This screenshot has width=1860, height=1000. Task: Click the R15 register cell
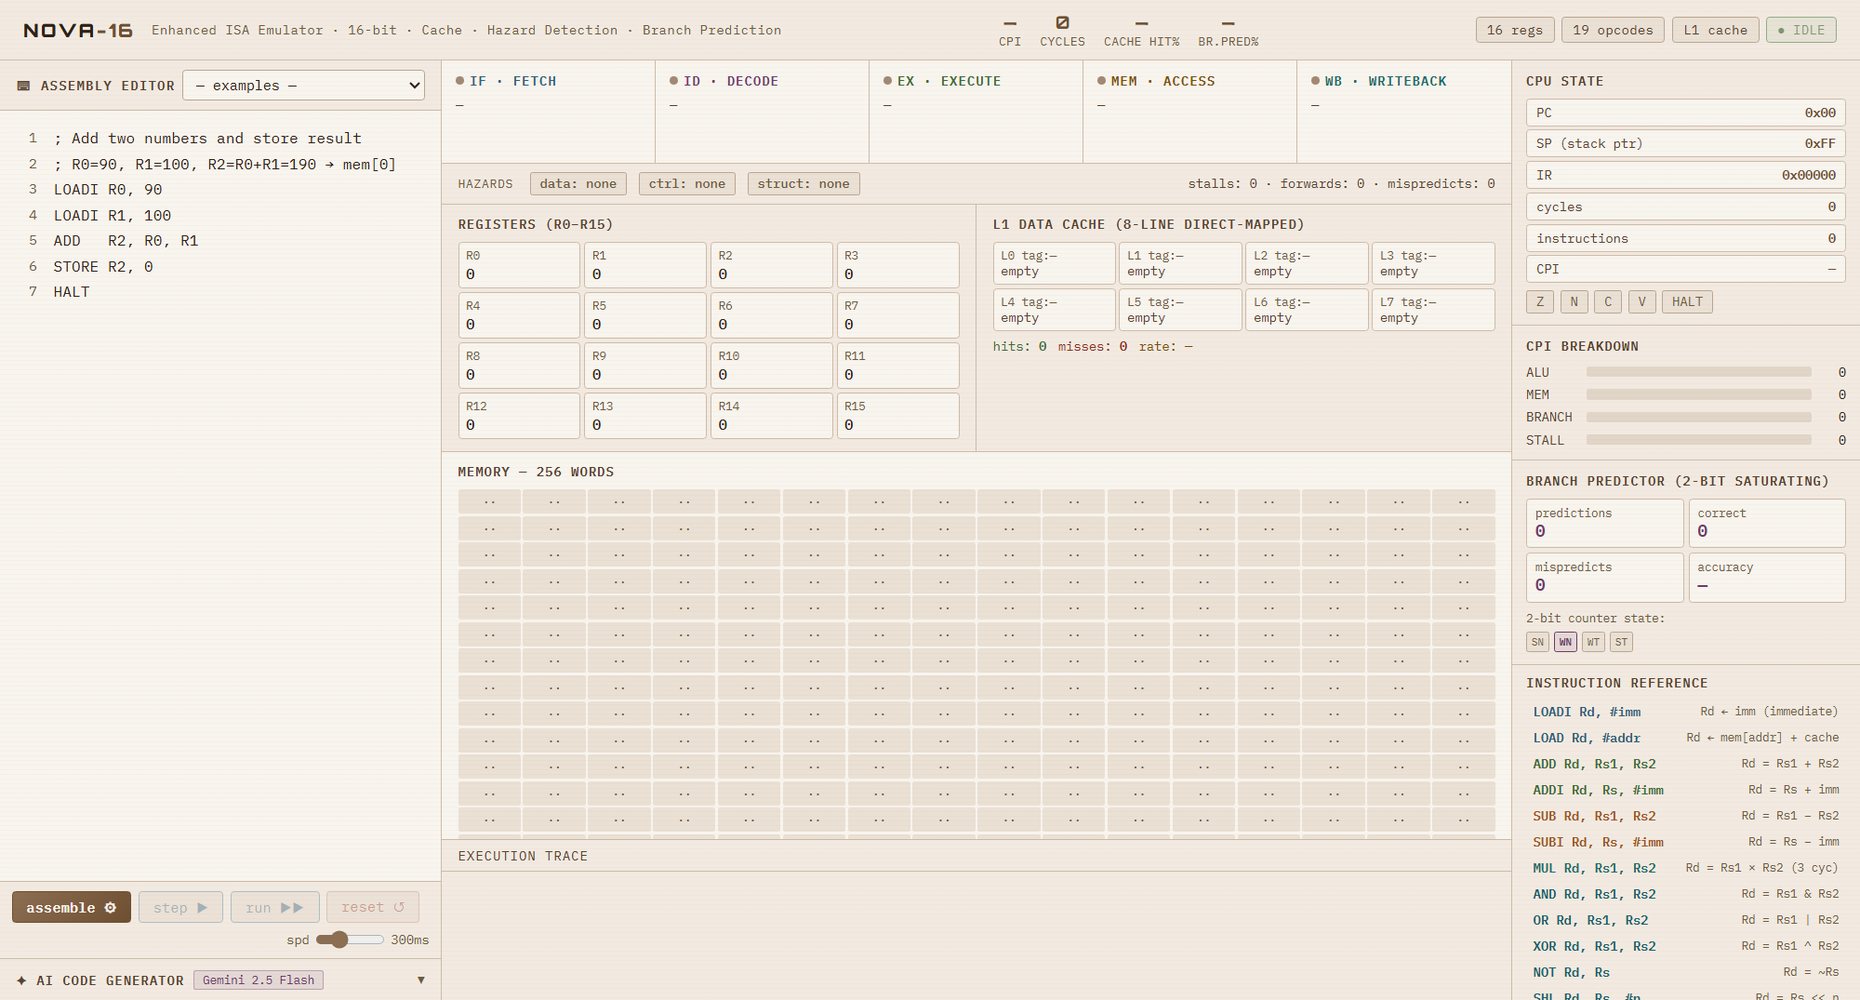[897, 416]
